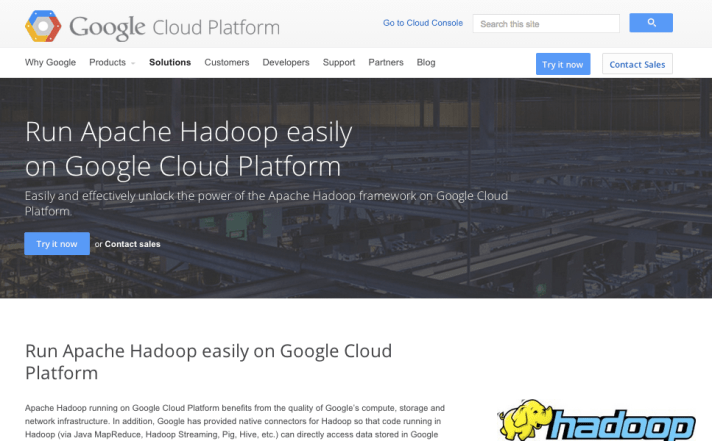The image size is (712, 441).
Task: Open the Solutions menu item
Action: [170, 62]
